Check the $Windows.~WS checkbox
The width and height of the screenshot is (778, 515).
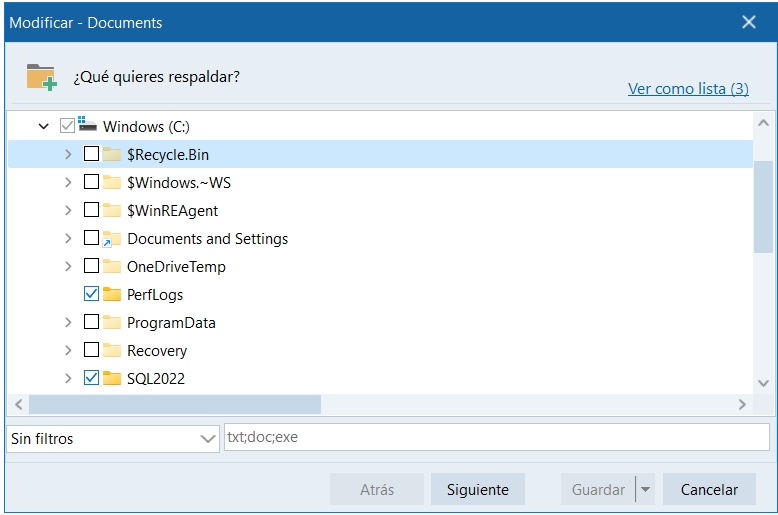[91, 183]
